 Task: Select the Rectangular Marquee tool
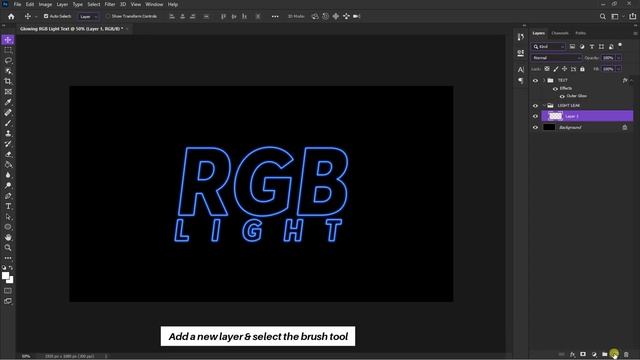pyautogui.click(x=8, y=50)
